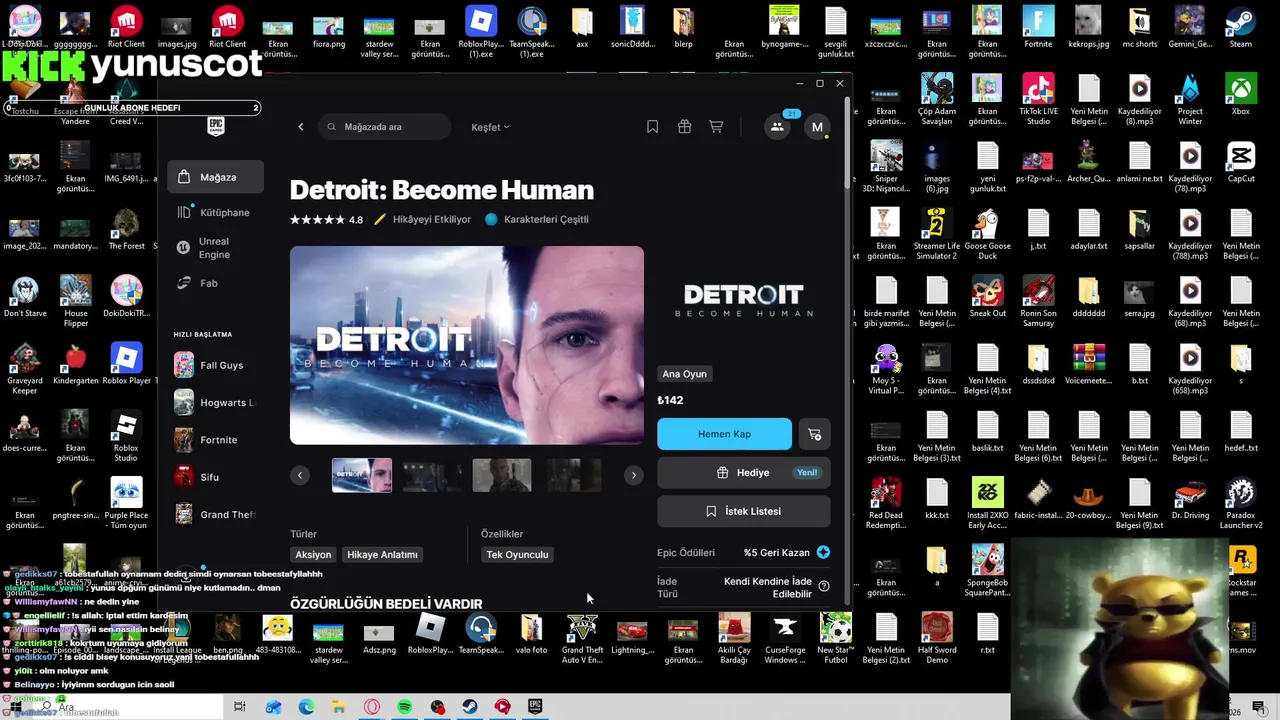Image resolution: width=1280 pixels, height=720 pixels.
Task: Open the Hikaye Anlatımı genre tag
Action: pyautogui.click(x=382, y=554)
